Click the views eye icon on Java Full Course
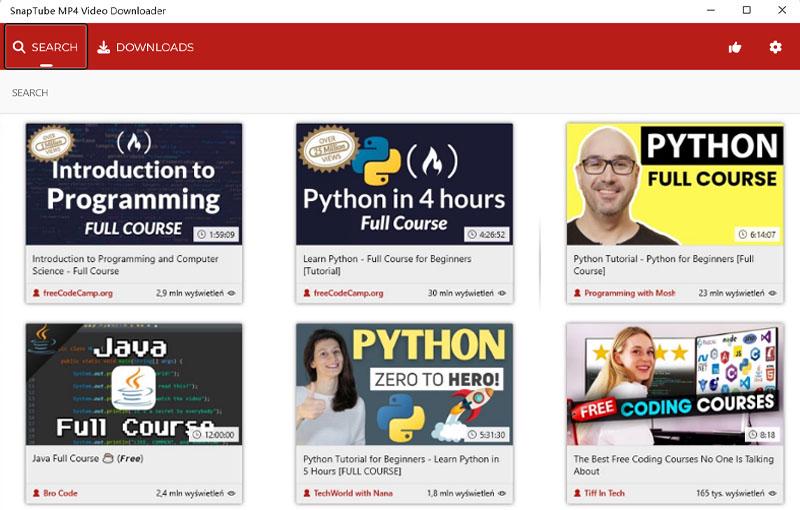This screenshot has width=800, height=510. click(x=231, y=493)
